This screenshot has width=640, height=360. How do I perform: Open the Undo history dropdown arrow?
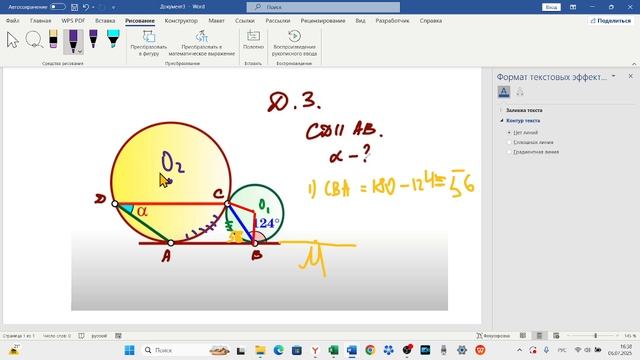pos(93,7)
